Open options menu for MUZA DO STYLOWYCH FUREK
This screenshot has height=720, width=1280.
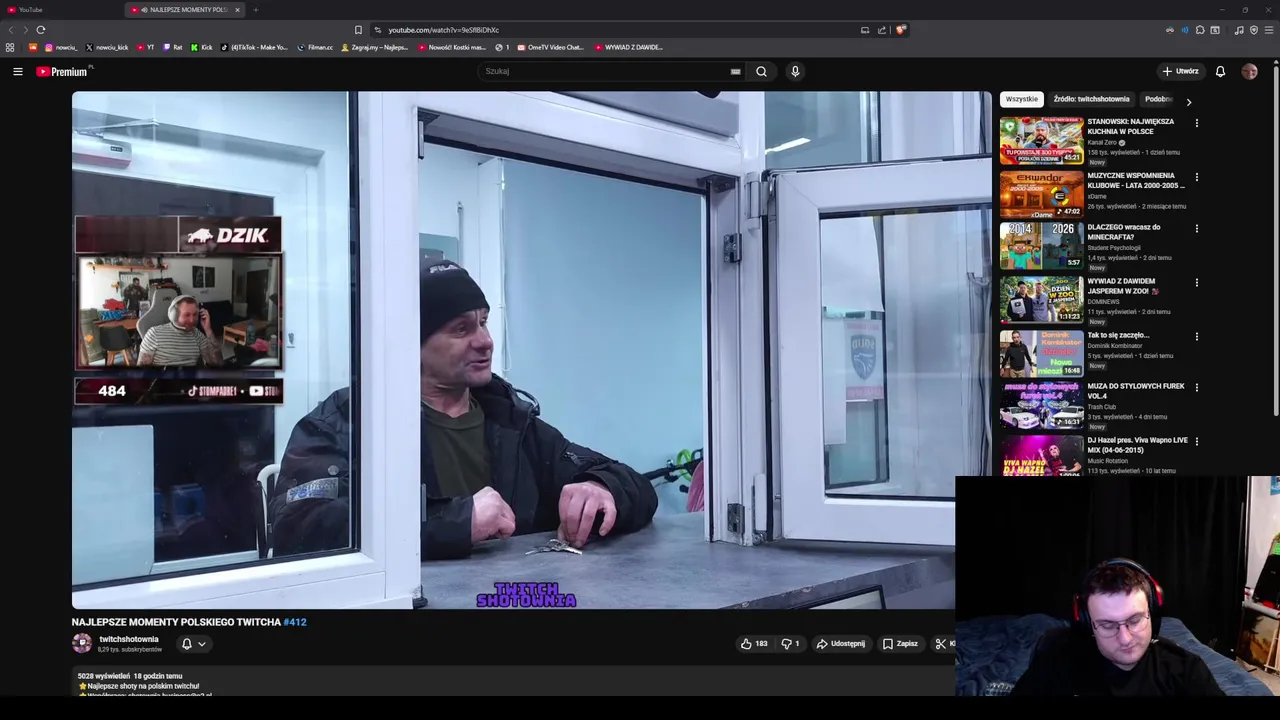point(1196,388)
